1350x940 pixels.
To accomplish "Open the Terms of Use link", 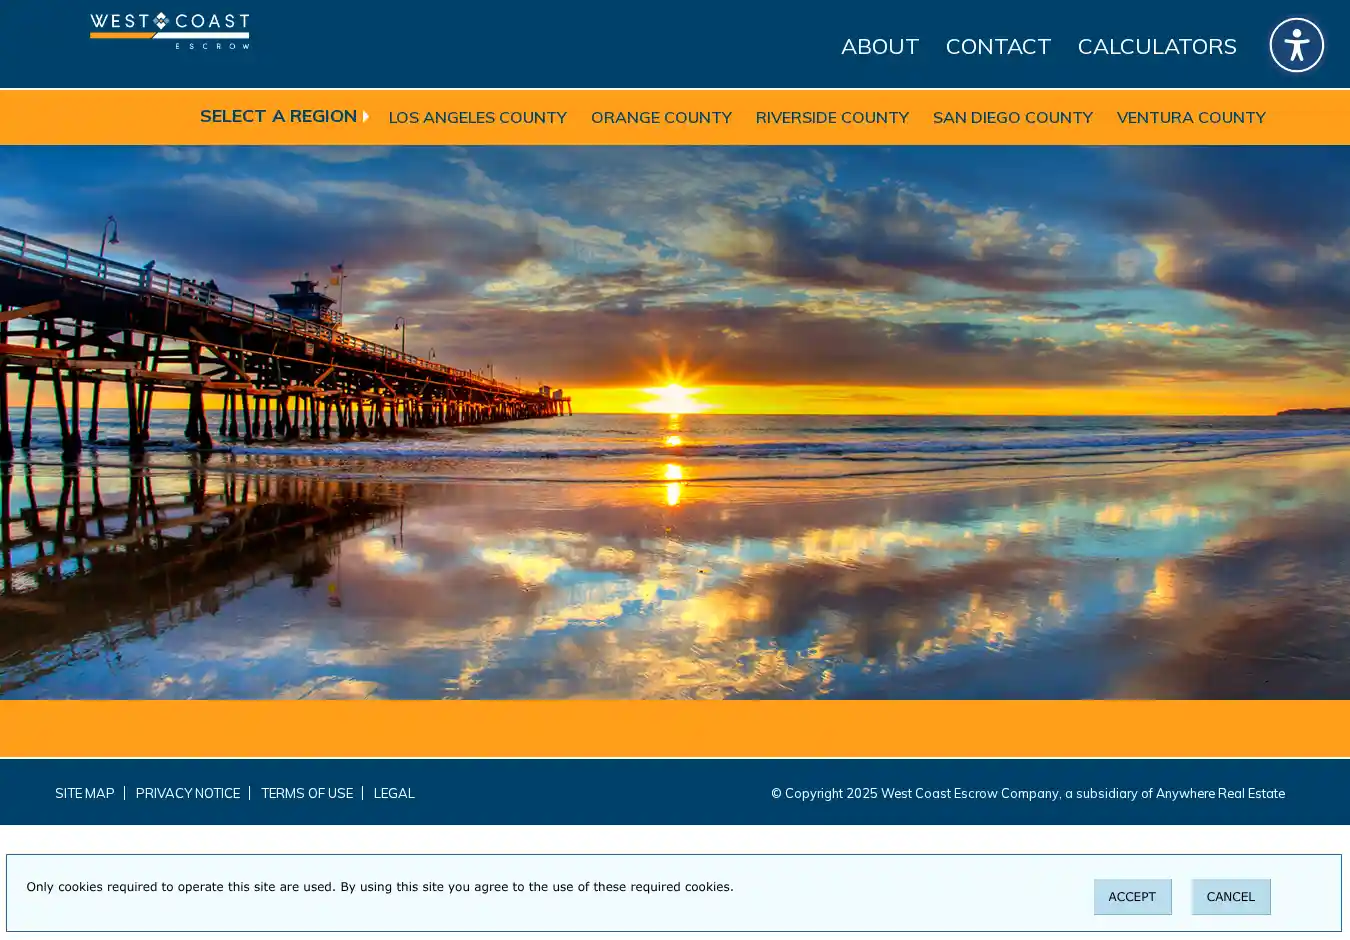I will tap(307, 793).
